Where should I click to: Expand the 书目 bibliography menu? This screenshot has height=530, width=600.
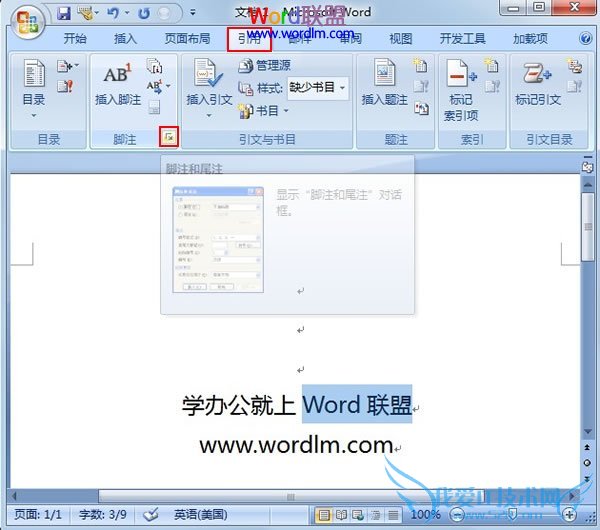point(264,111)
